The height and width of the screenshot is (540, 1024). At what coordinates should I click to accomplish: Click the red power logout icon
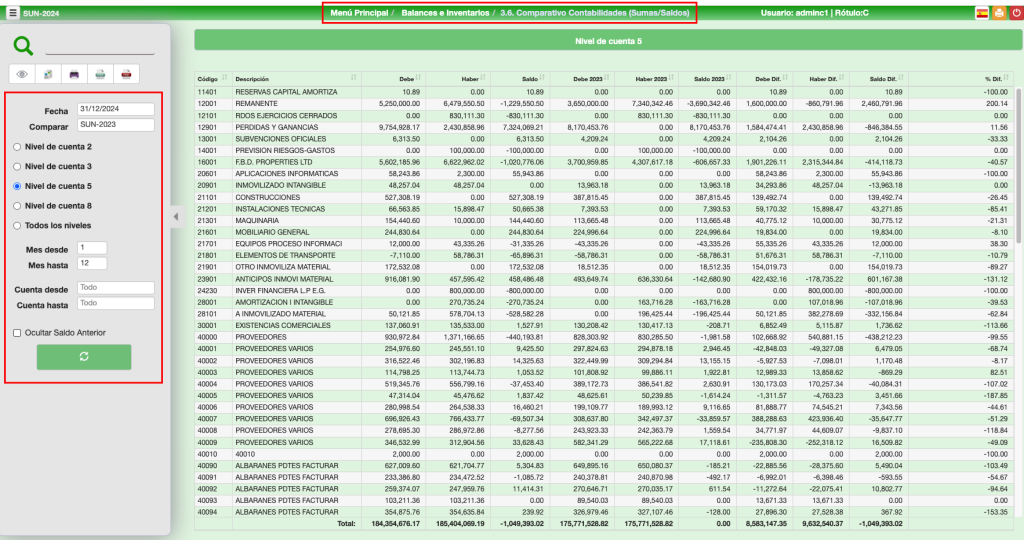[1014, 14]
